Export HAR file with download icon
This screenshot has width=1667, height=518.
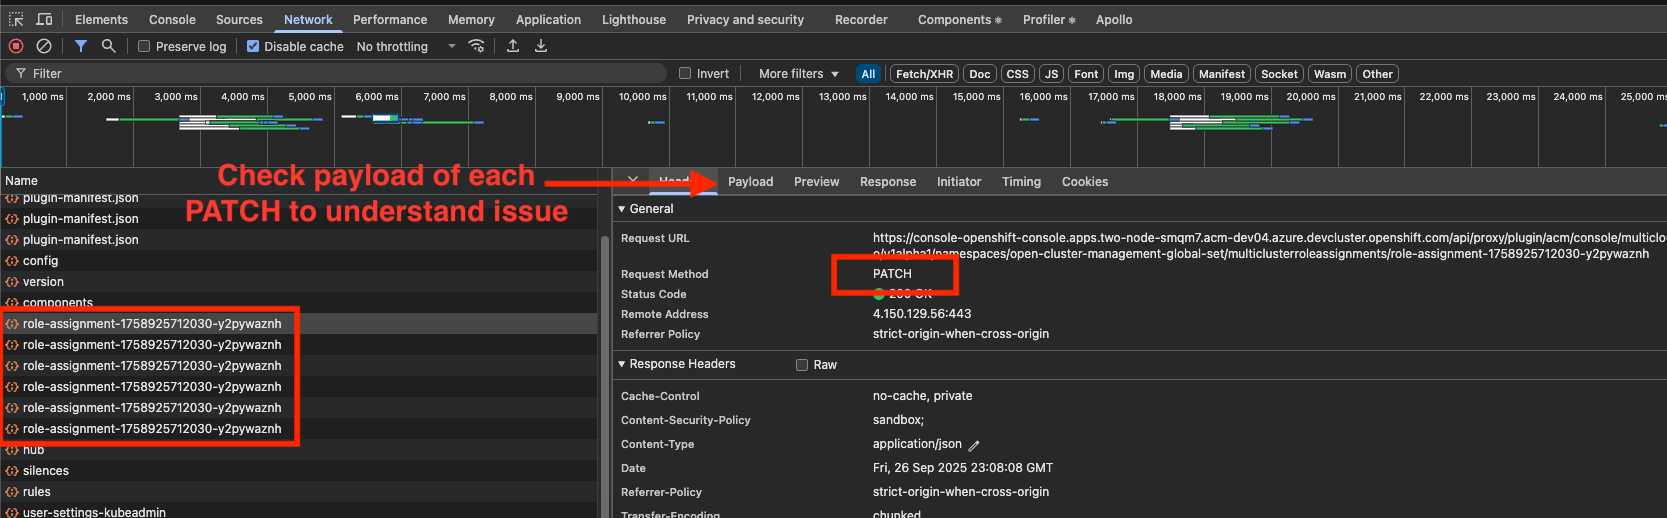pyautogui.click(x=541, y=46)
